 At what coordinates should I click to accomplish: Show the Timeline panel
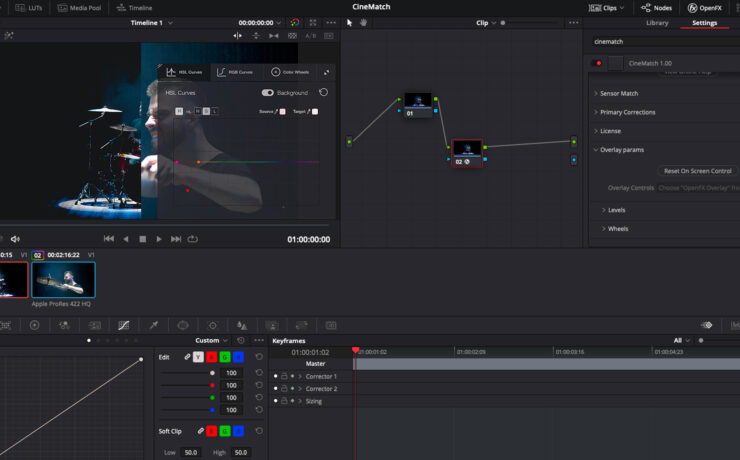pos(134,8)
